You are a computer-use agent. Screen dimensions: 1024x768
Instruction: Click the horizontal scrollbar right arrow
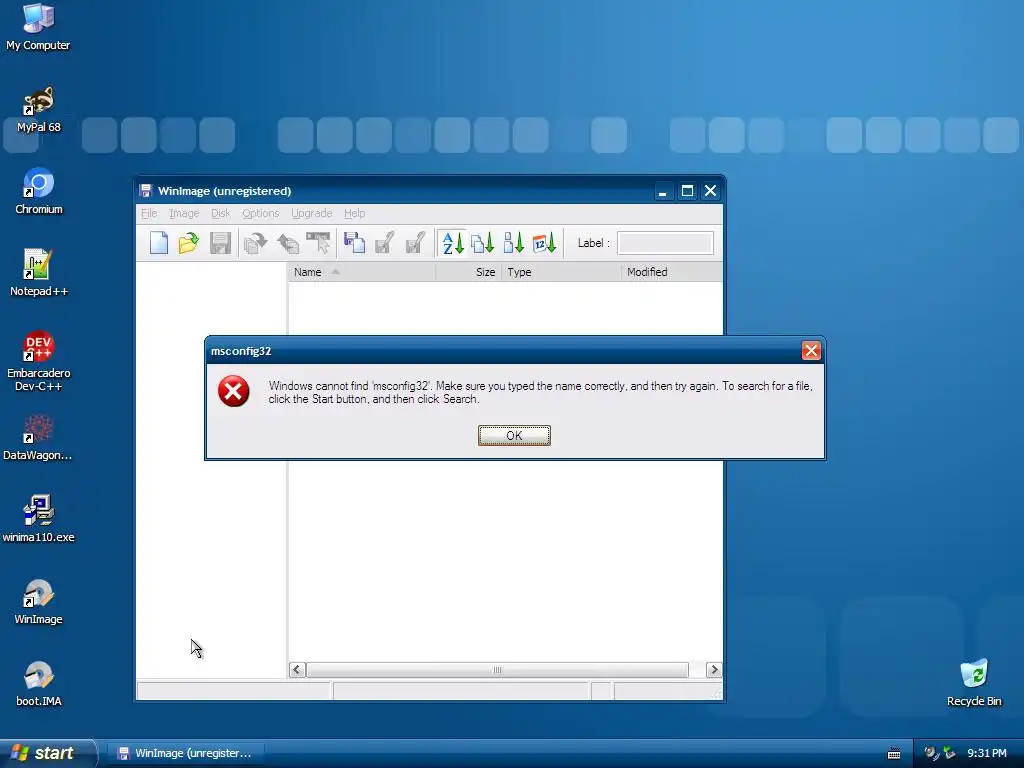[714, 669]
